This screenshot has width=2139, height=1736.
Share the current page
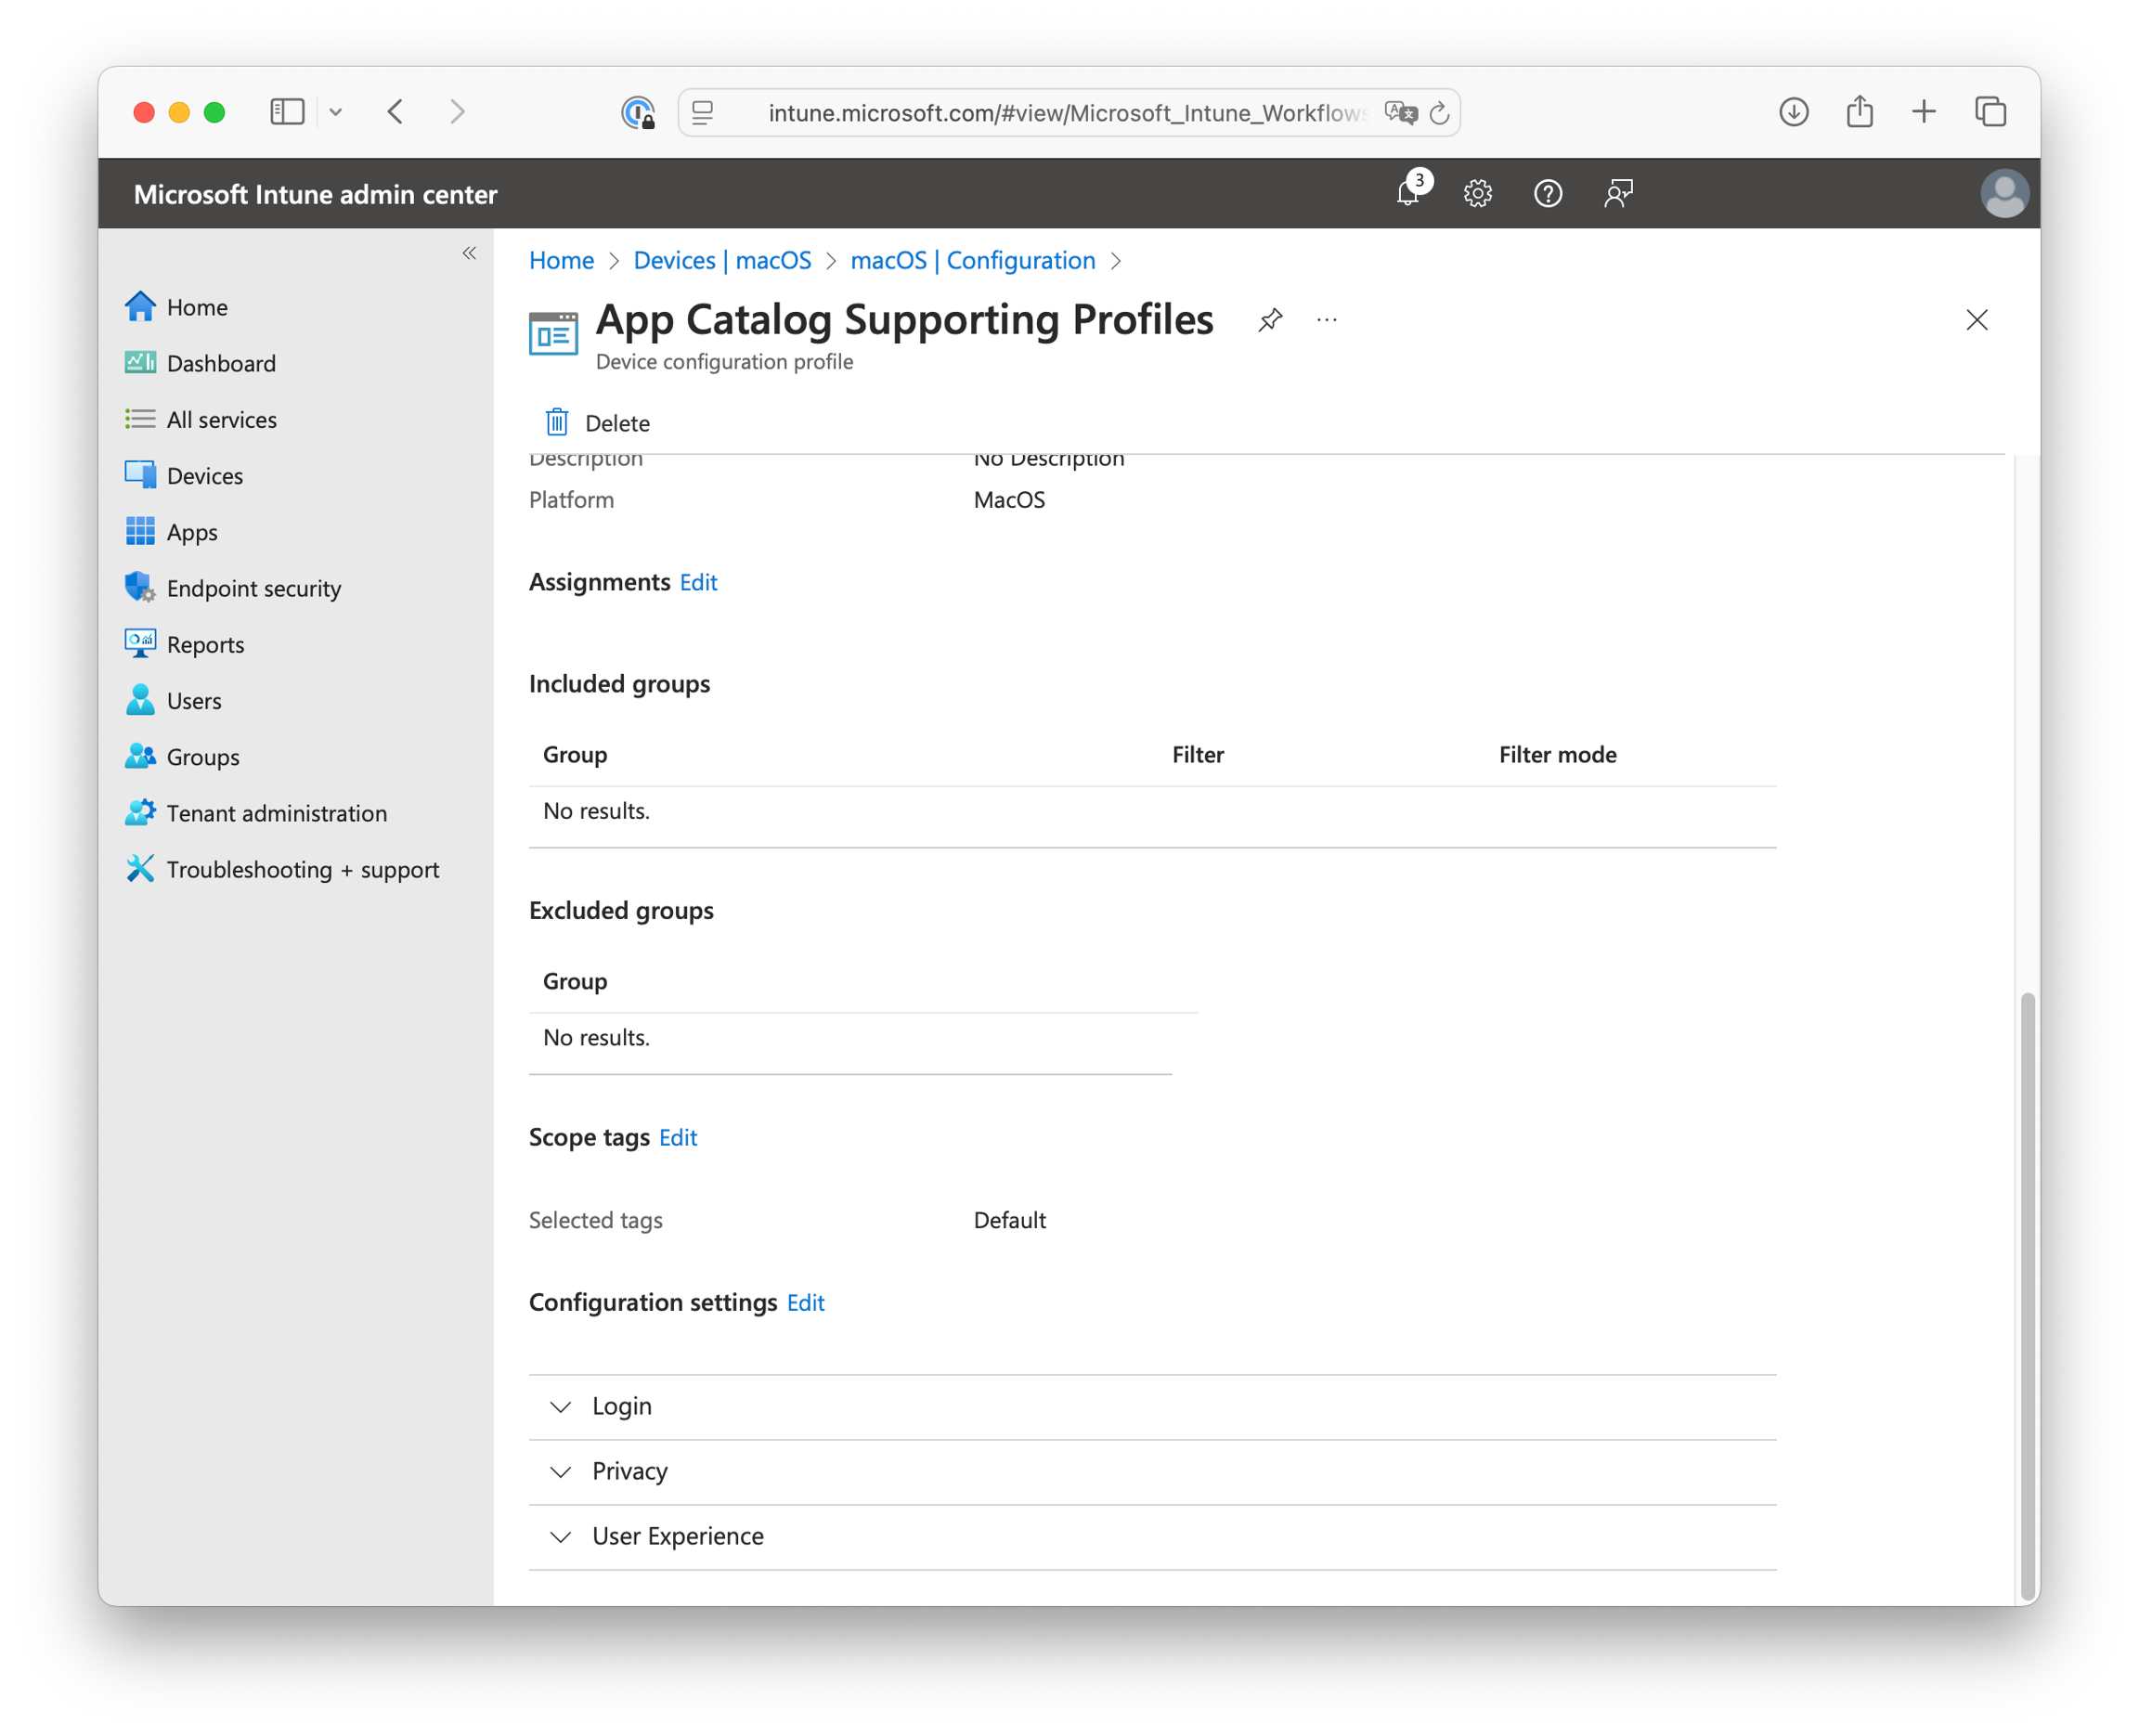pyautogui.click(x=1859, y=111)
